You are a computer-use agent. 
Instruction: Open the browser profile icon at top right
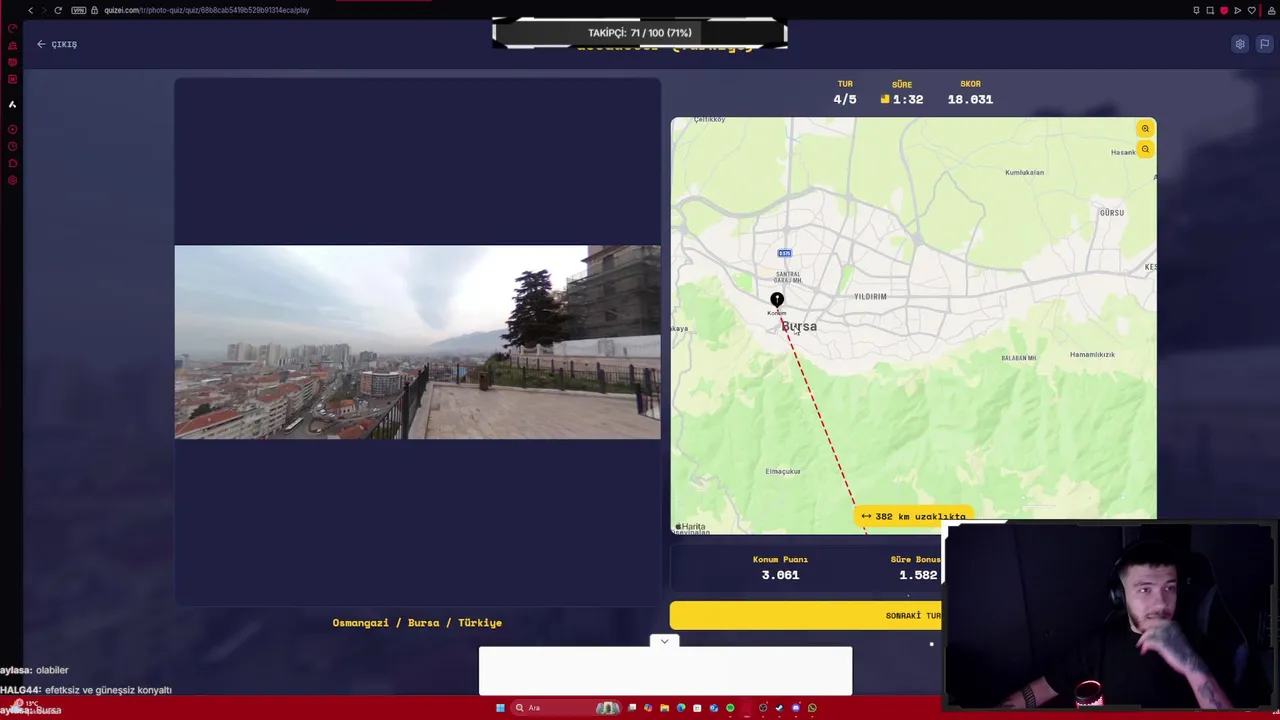1272,10
